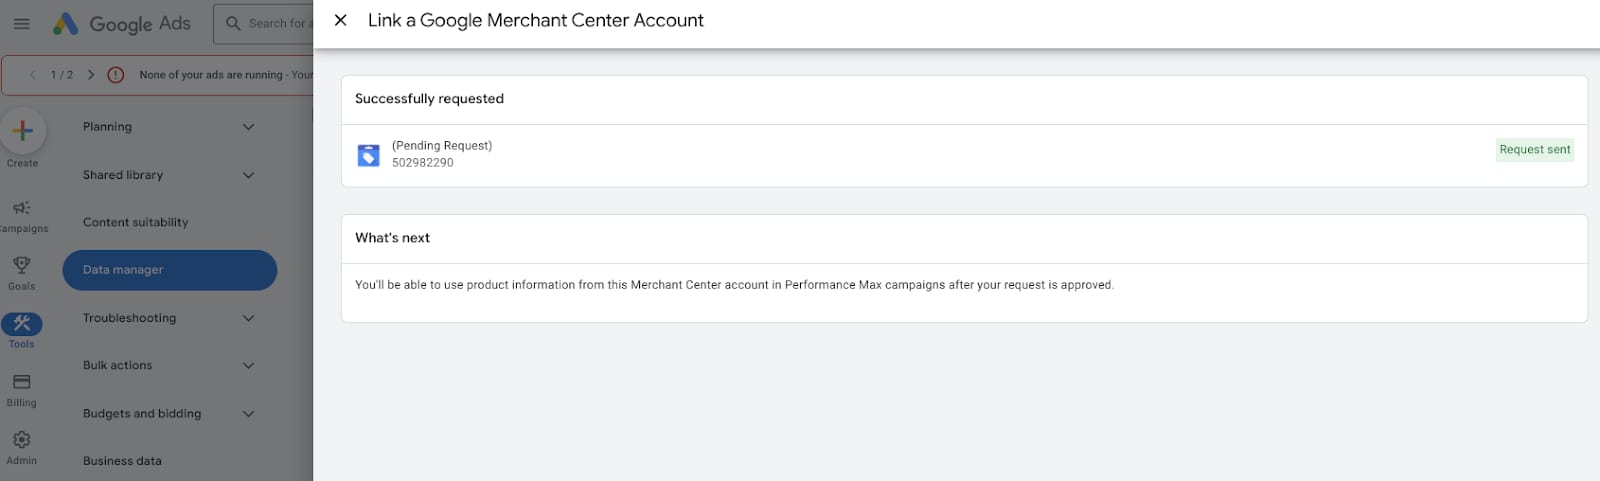Expand the Shared library section

coord(249,175)
